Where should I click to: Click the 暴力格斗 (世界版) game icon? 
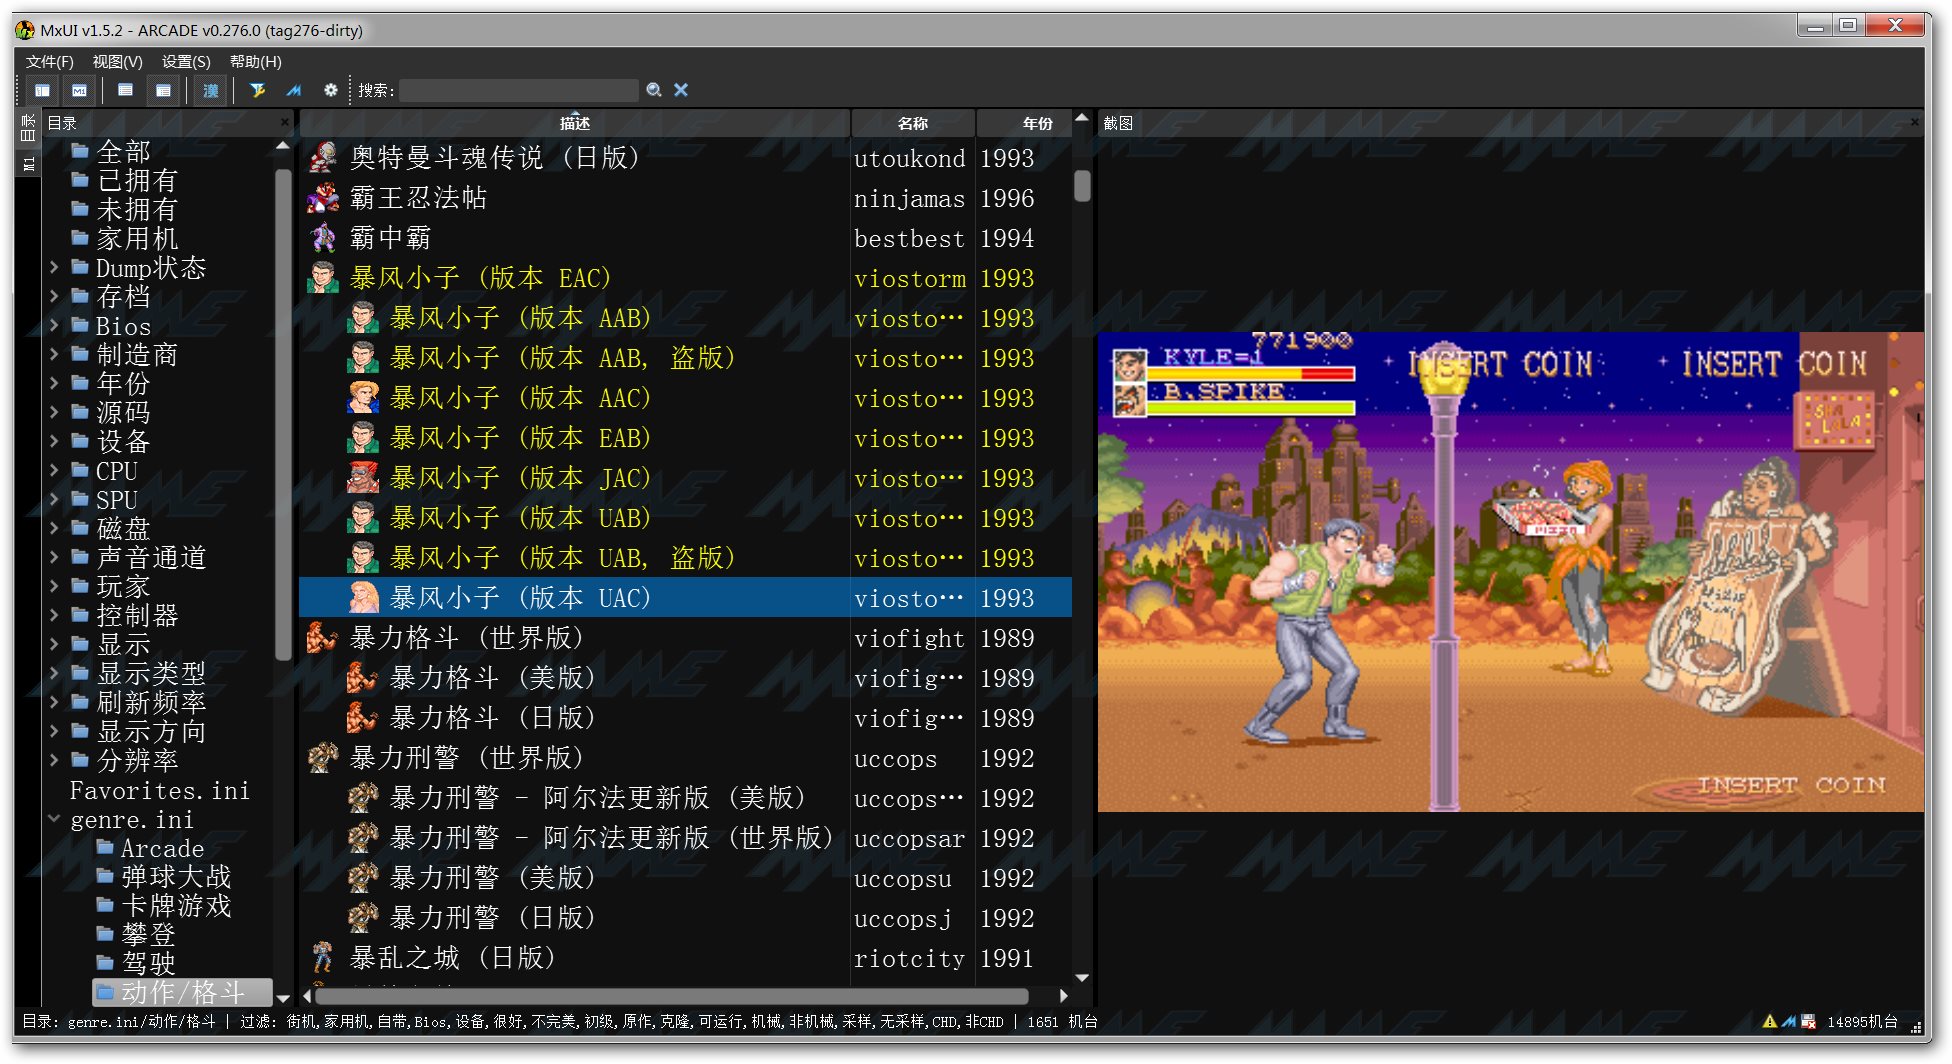tap(323, 638)
